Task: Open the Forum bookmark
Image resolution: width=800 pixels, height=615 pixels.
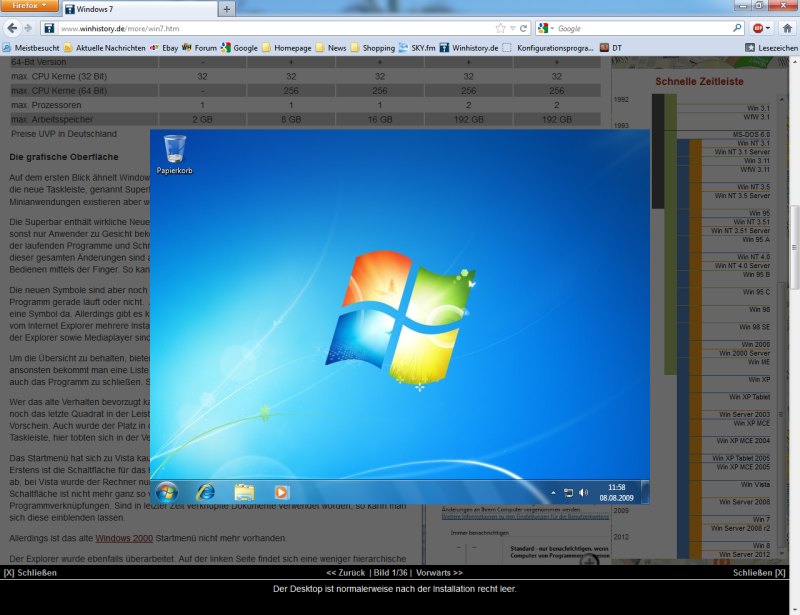Action: [199, 48]
